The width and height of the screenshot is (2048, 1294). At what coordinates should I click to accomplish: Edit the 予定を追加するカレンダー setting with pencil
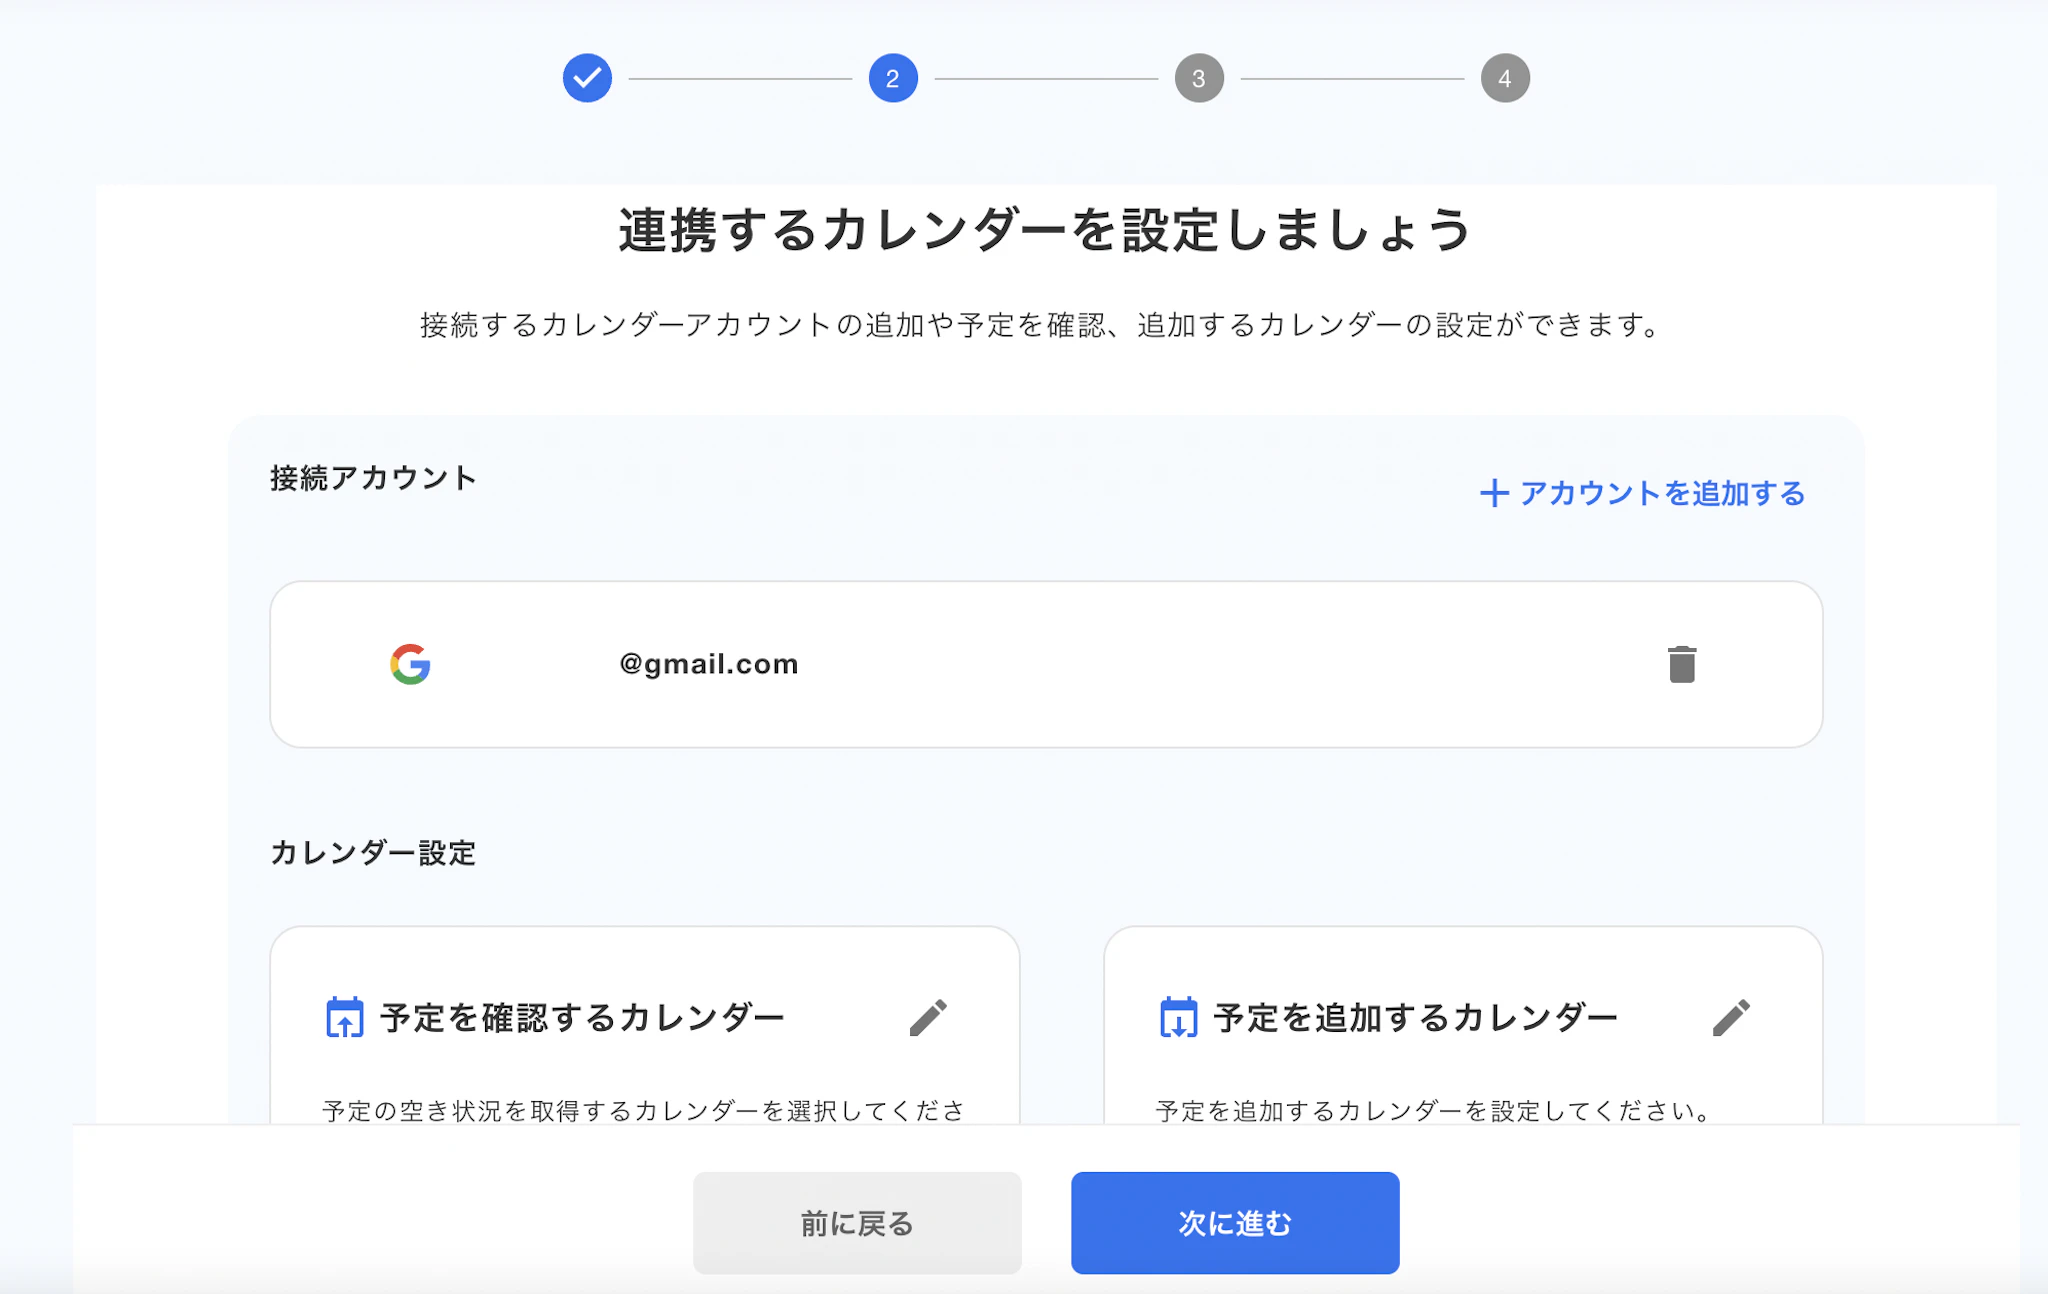tap(1731, 1018)
